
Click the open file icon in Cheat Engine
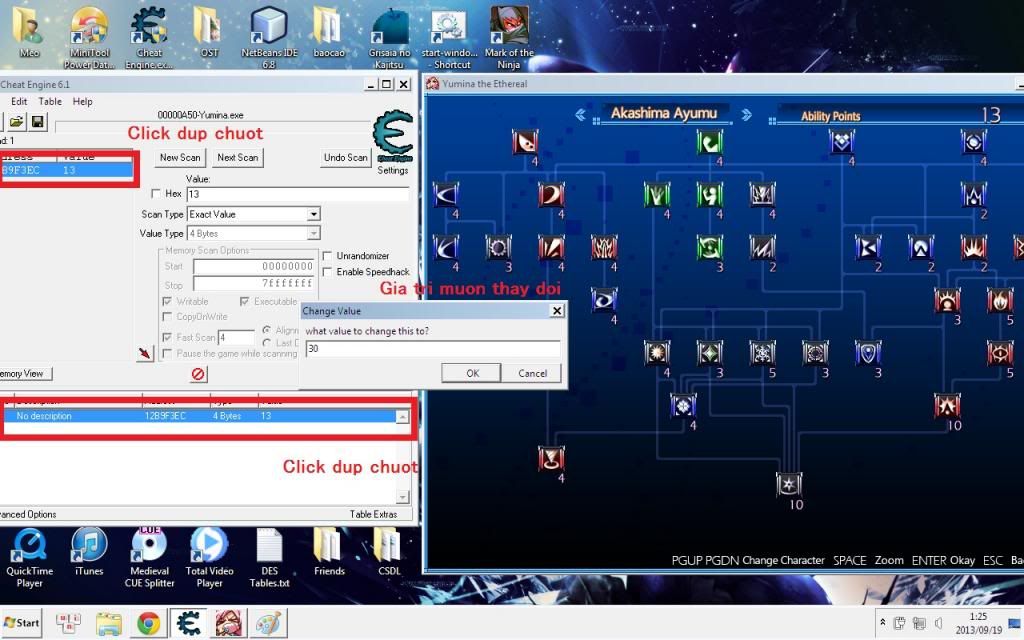(x=17, y=121)
